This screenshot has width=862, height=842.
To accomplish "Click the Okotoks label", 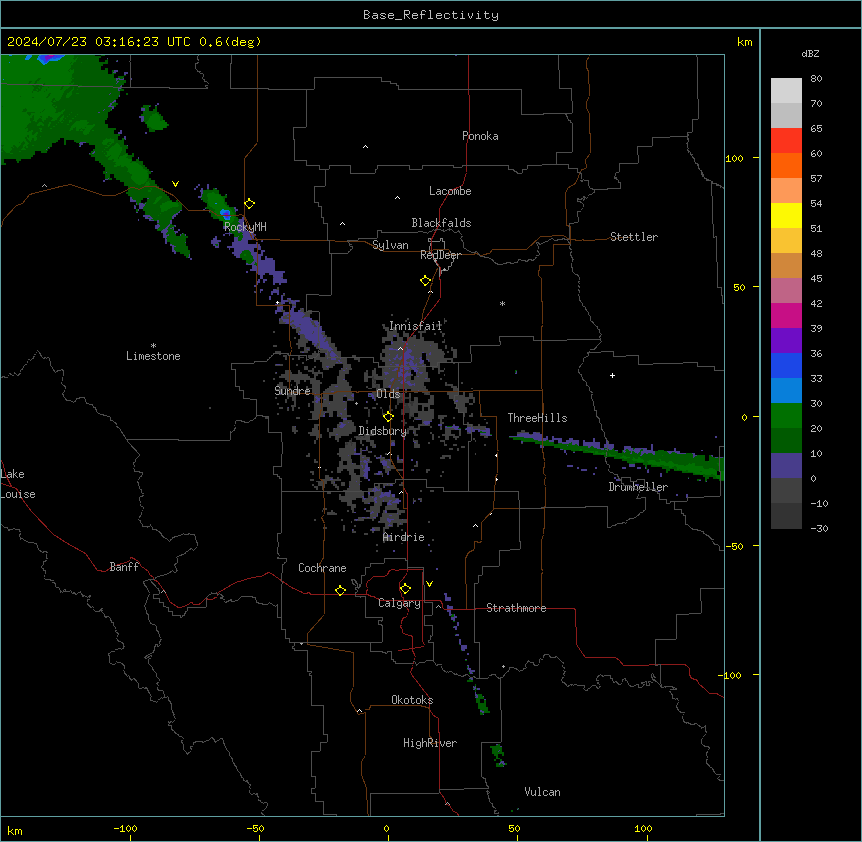I will point(412,700).
